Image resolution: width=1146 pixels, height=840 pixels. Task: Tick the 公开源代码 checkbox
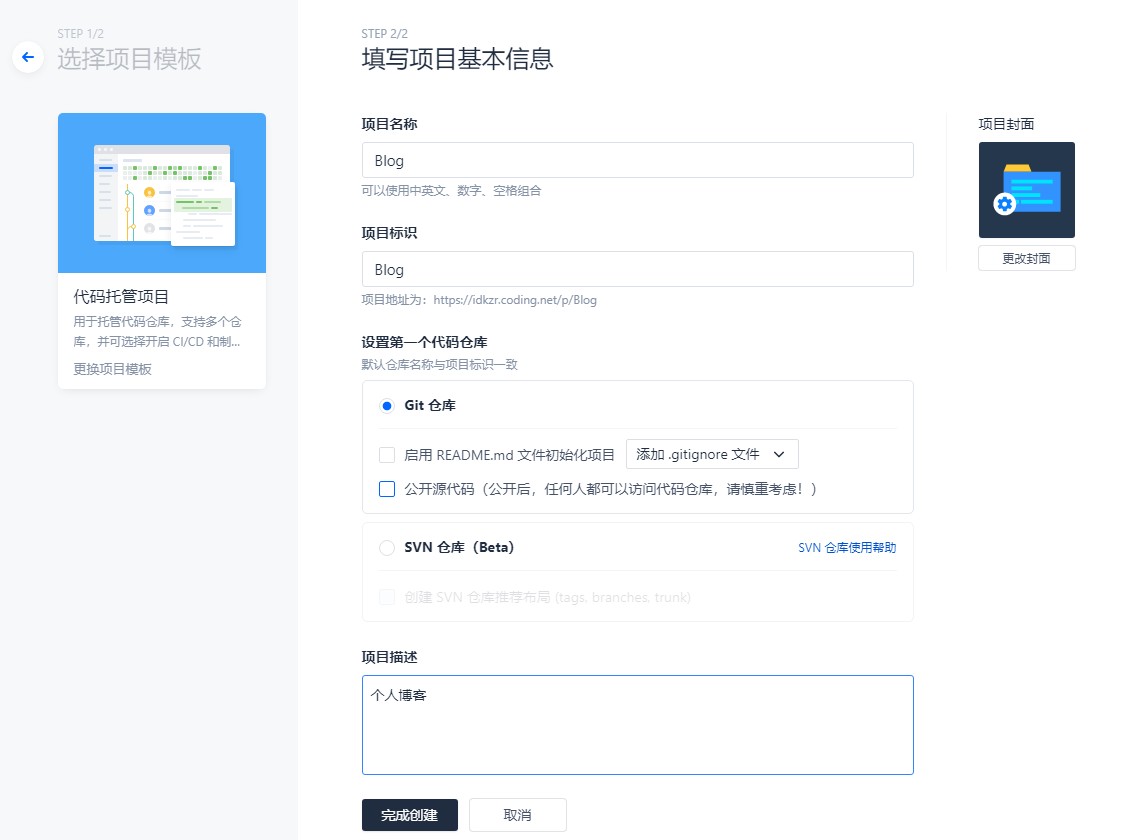(387, 489)
